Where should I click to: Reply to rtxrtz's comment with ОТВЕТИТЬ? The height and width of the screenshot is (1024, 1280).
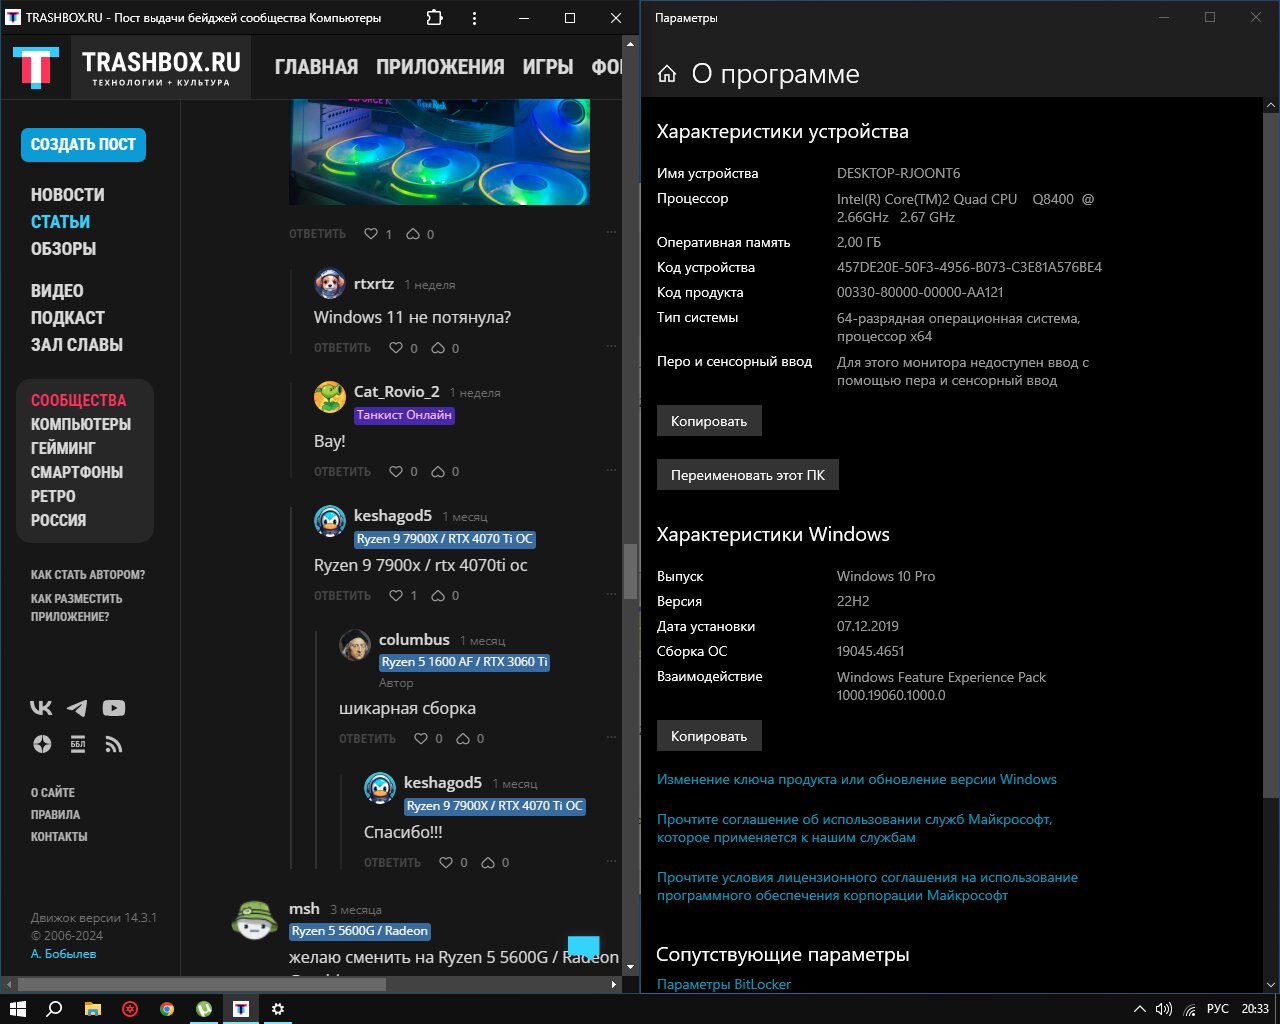[342, 348]
